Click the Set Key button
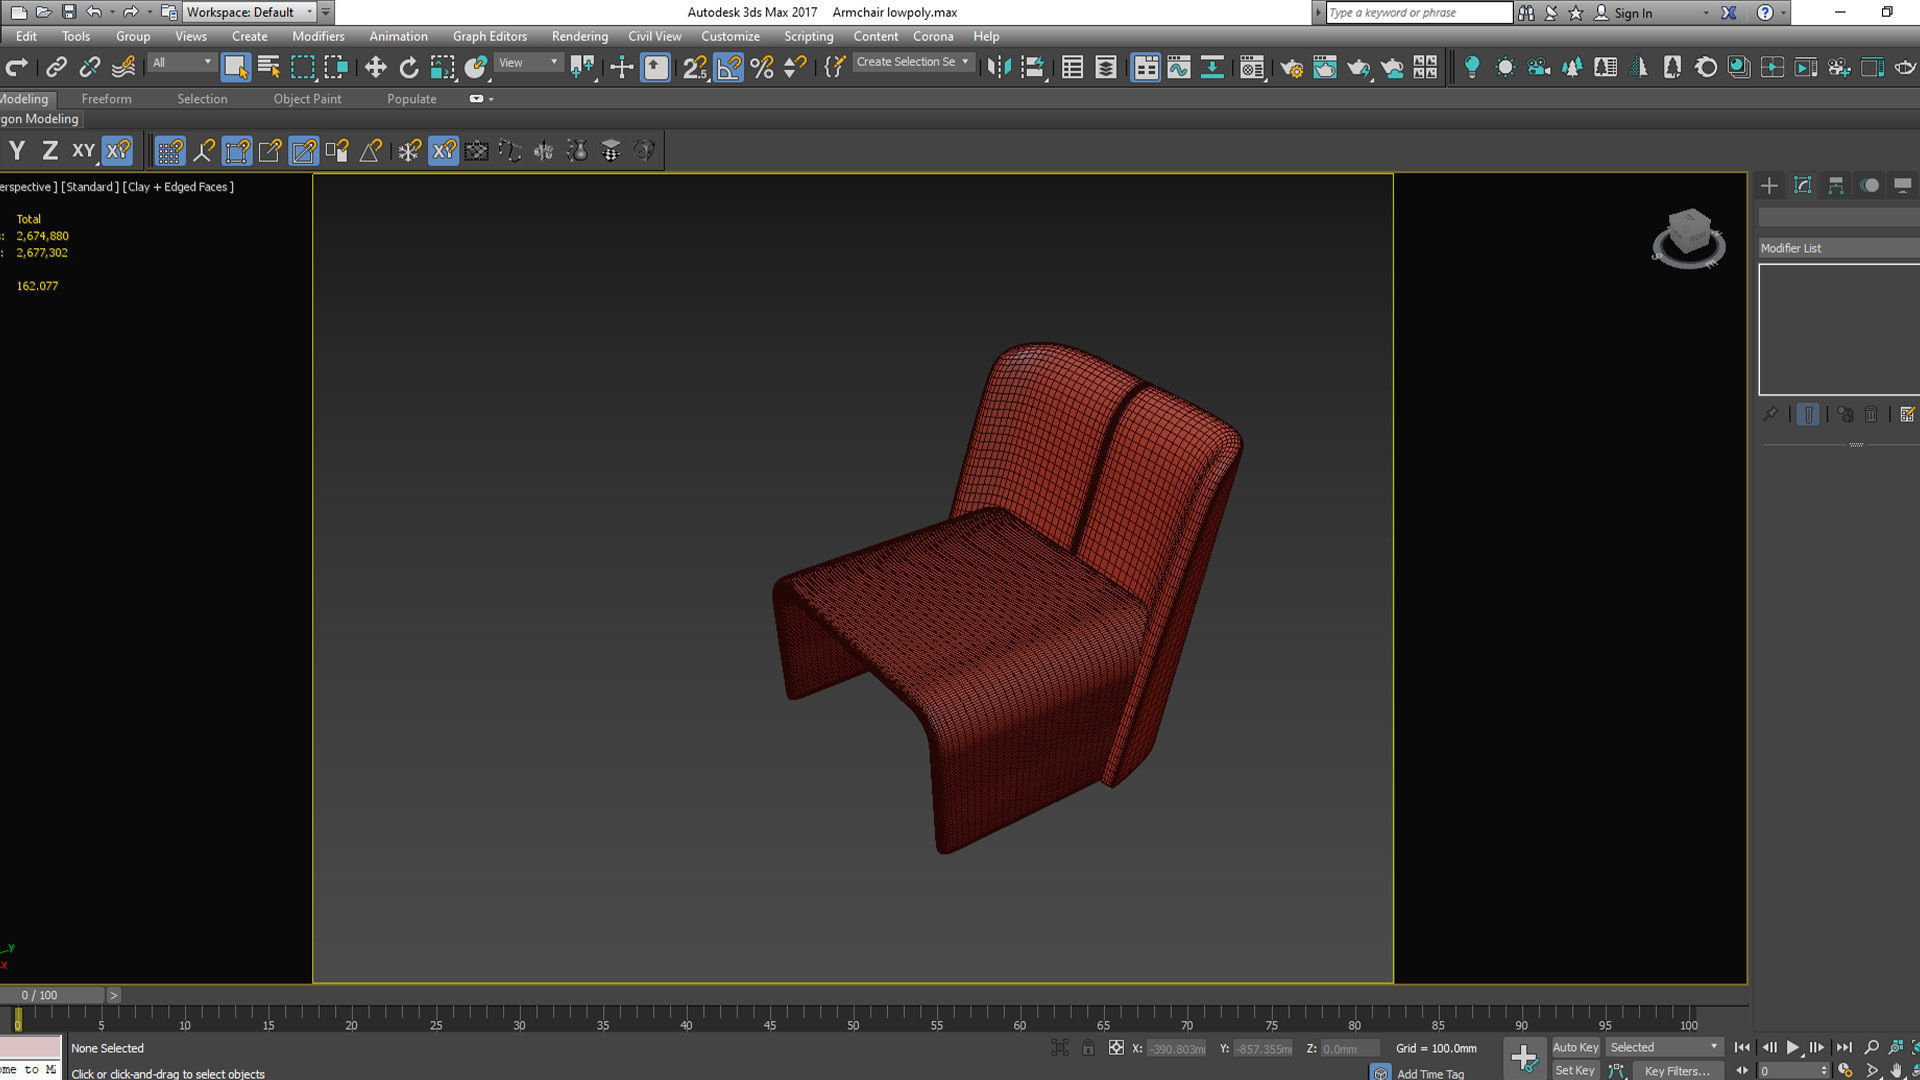The width and height of the screenshot is (1920, 1080). pyautogui.click(x=1575, y=1070)
